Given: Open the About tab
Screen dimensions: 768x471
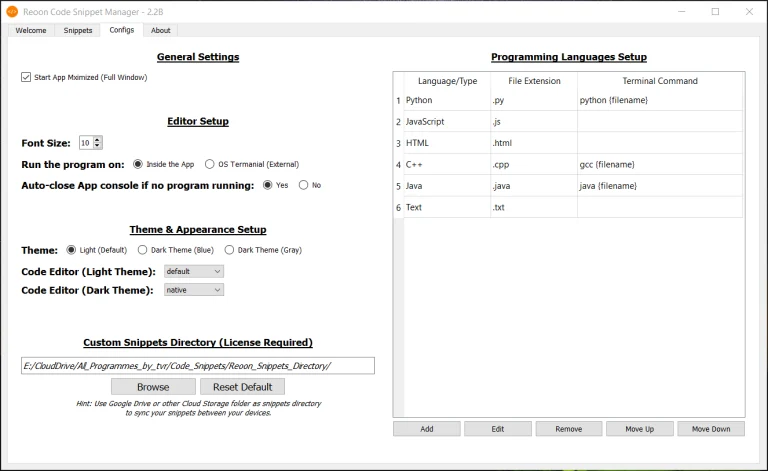Looking at the screenshot, I should tap(161, 30).
